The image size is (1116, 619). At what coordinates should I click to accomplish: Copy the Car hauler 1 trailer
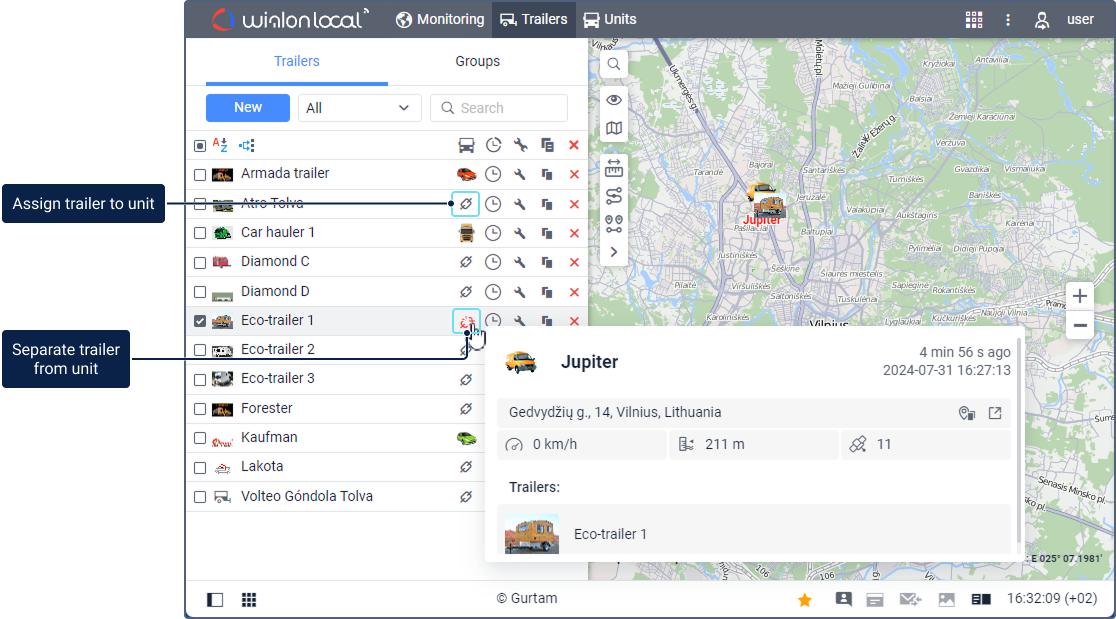547,233
